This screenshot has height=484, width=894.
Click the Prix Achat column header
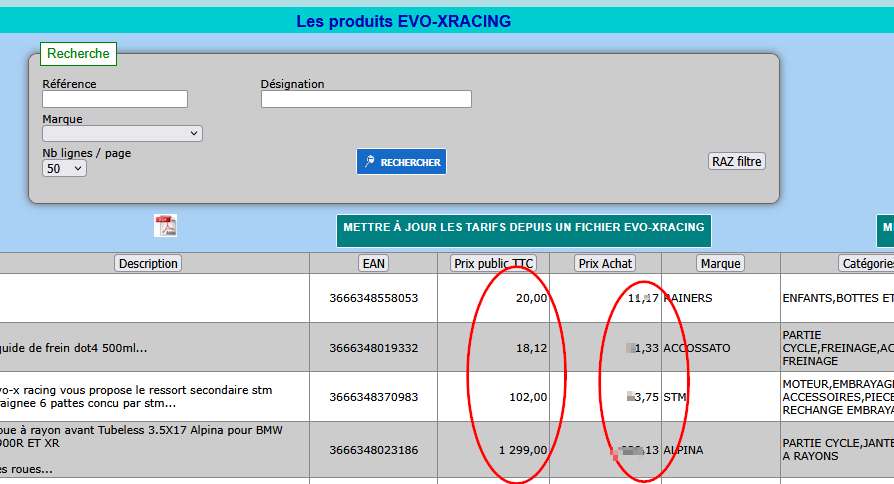pyautogui.click(x=605, y=263)
